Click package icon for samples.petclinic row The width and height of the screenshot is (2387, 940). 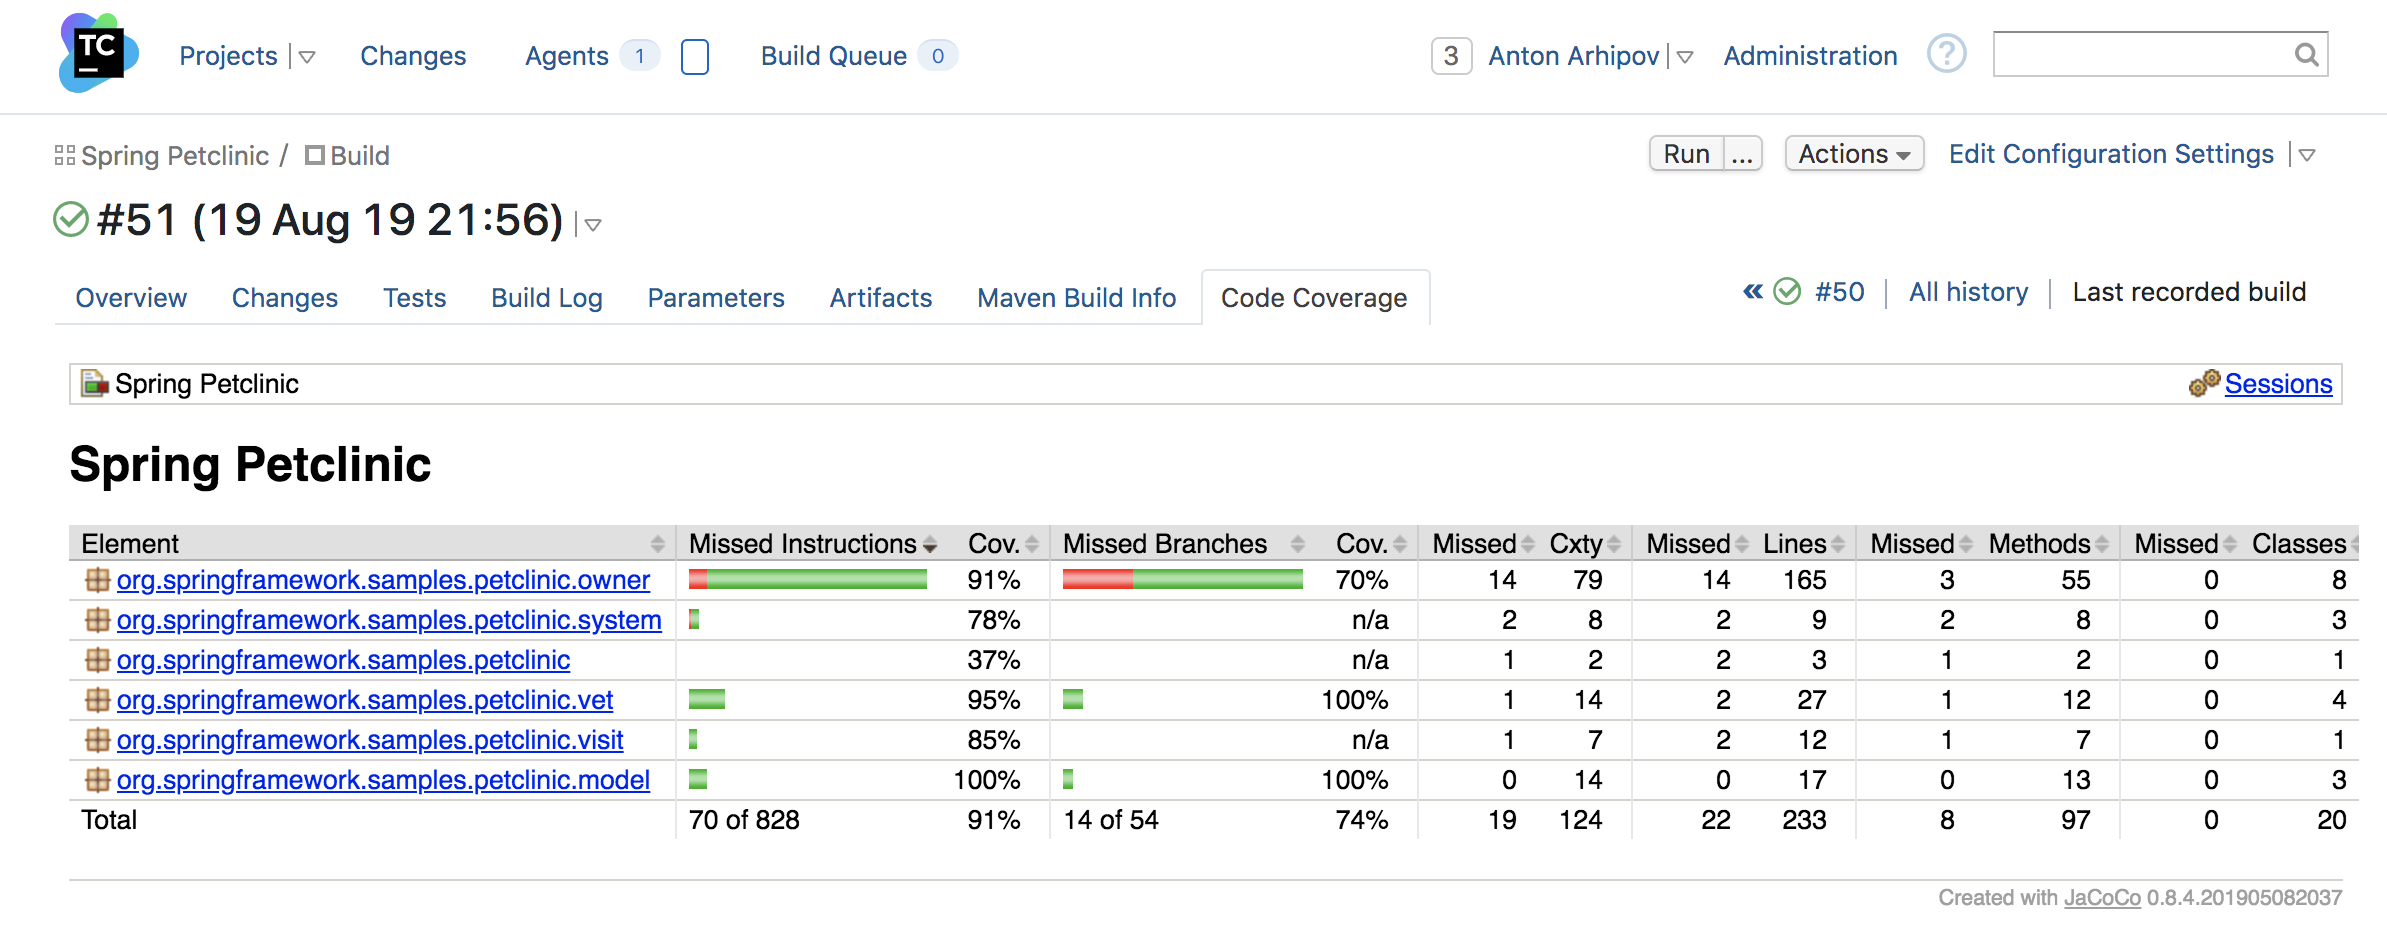point(97,660)
